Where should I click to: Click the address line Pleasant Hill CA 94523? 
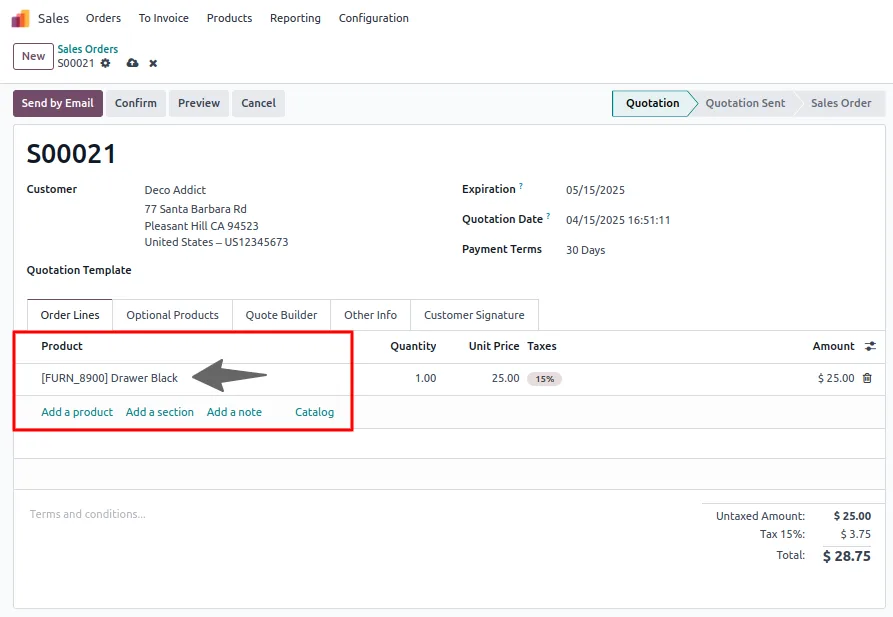pyautogui.click(x=202, y=226)
